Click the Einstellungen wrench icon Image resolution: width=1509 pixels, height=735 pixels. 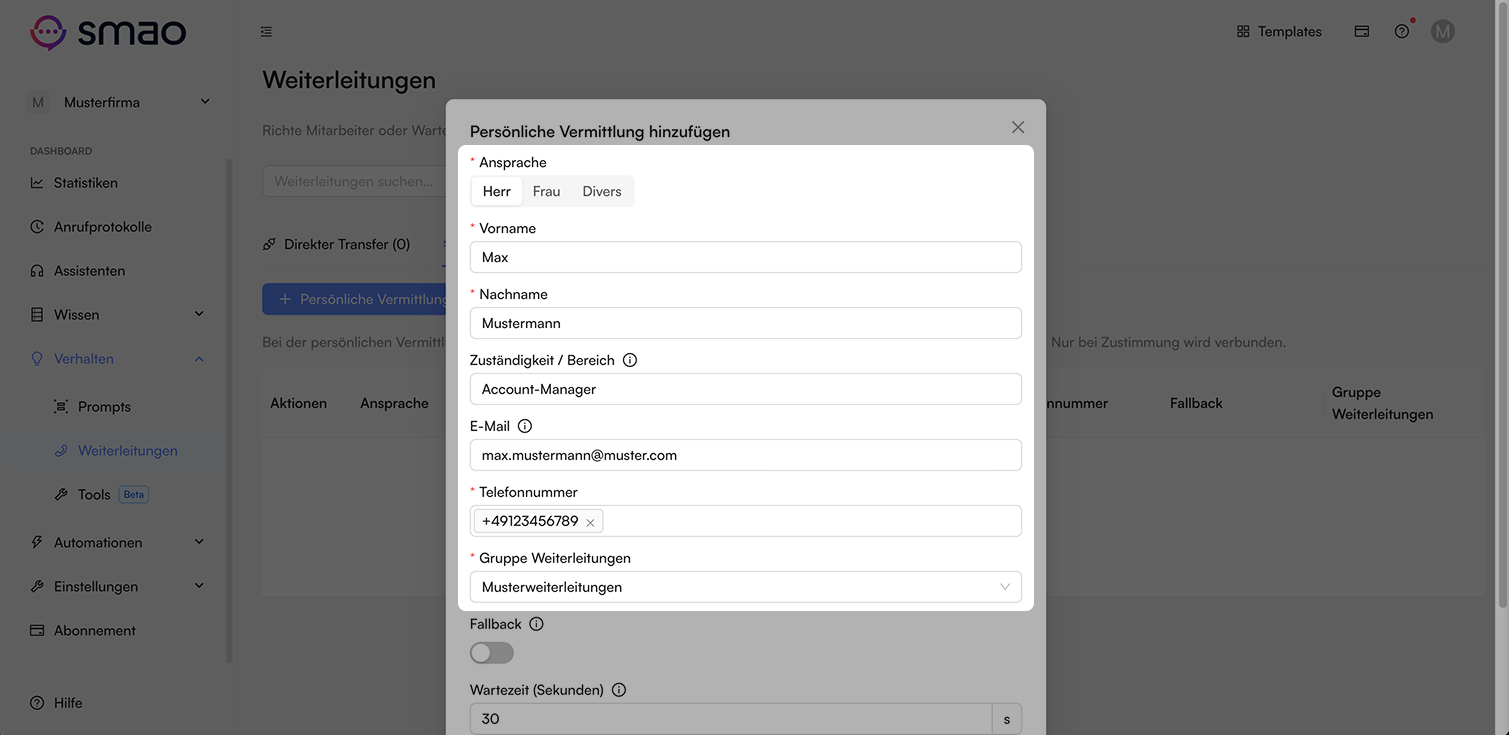pyautogui.click(x=37, y=587)
